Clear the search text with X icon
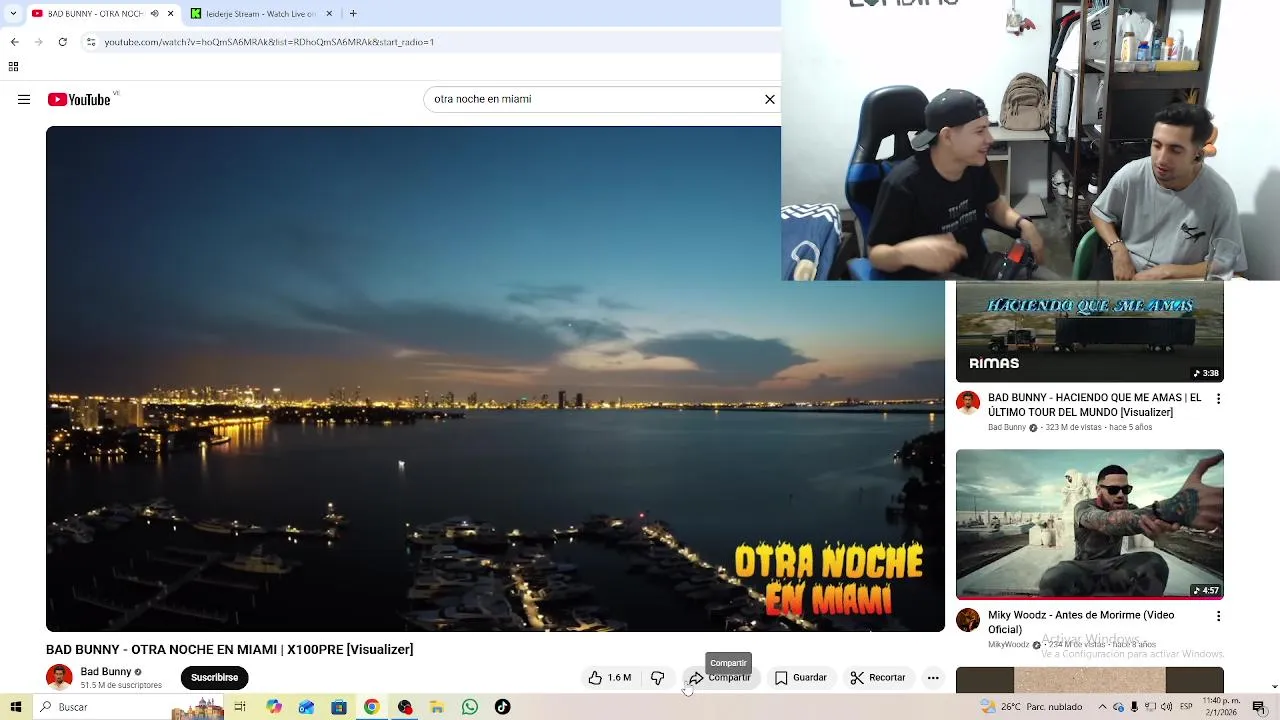This screenshot has height=720, width=1280. 770,99
